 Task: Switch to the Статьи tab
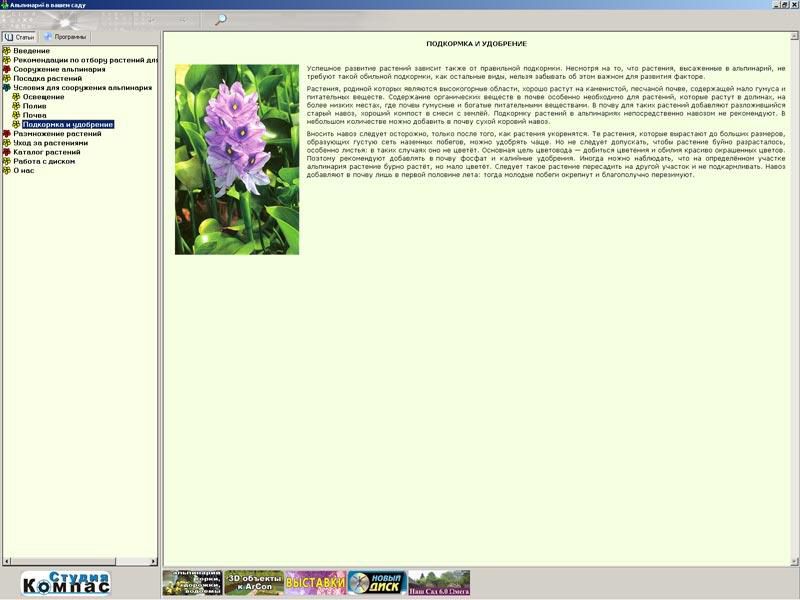coord(20,37)
